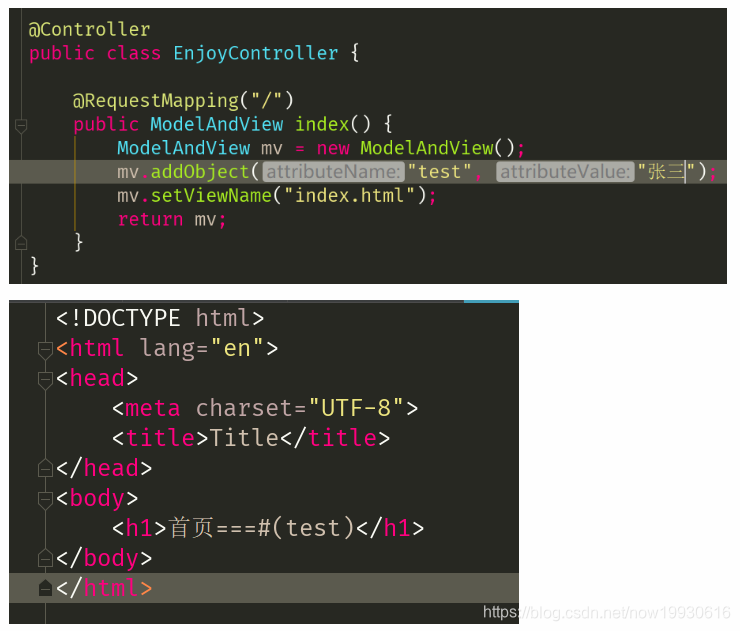Click the return mv; statement
Screen dimensions: 740x631
[172, 219]
